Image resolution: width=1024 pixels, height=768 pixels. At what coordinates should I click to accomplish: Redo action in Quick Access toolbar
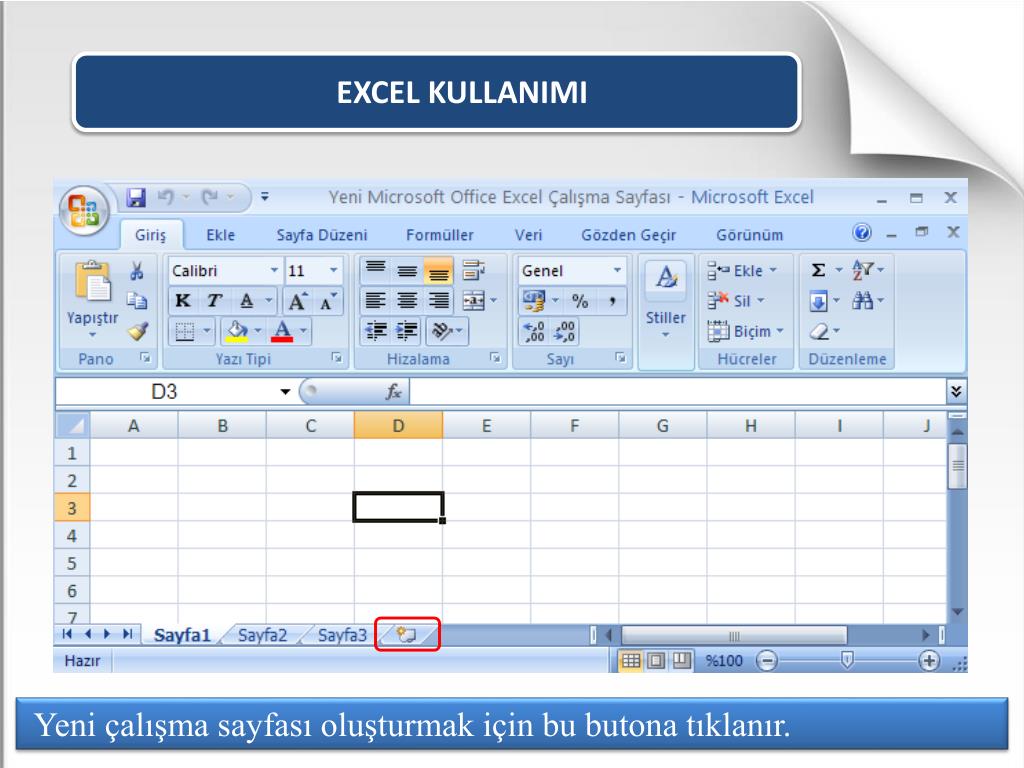(210, 197)
